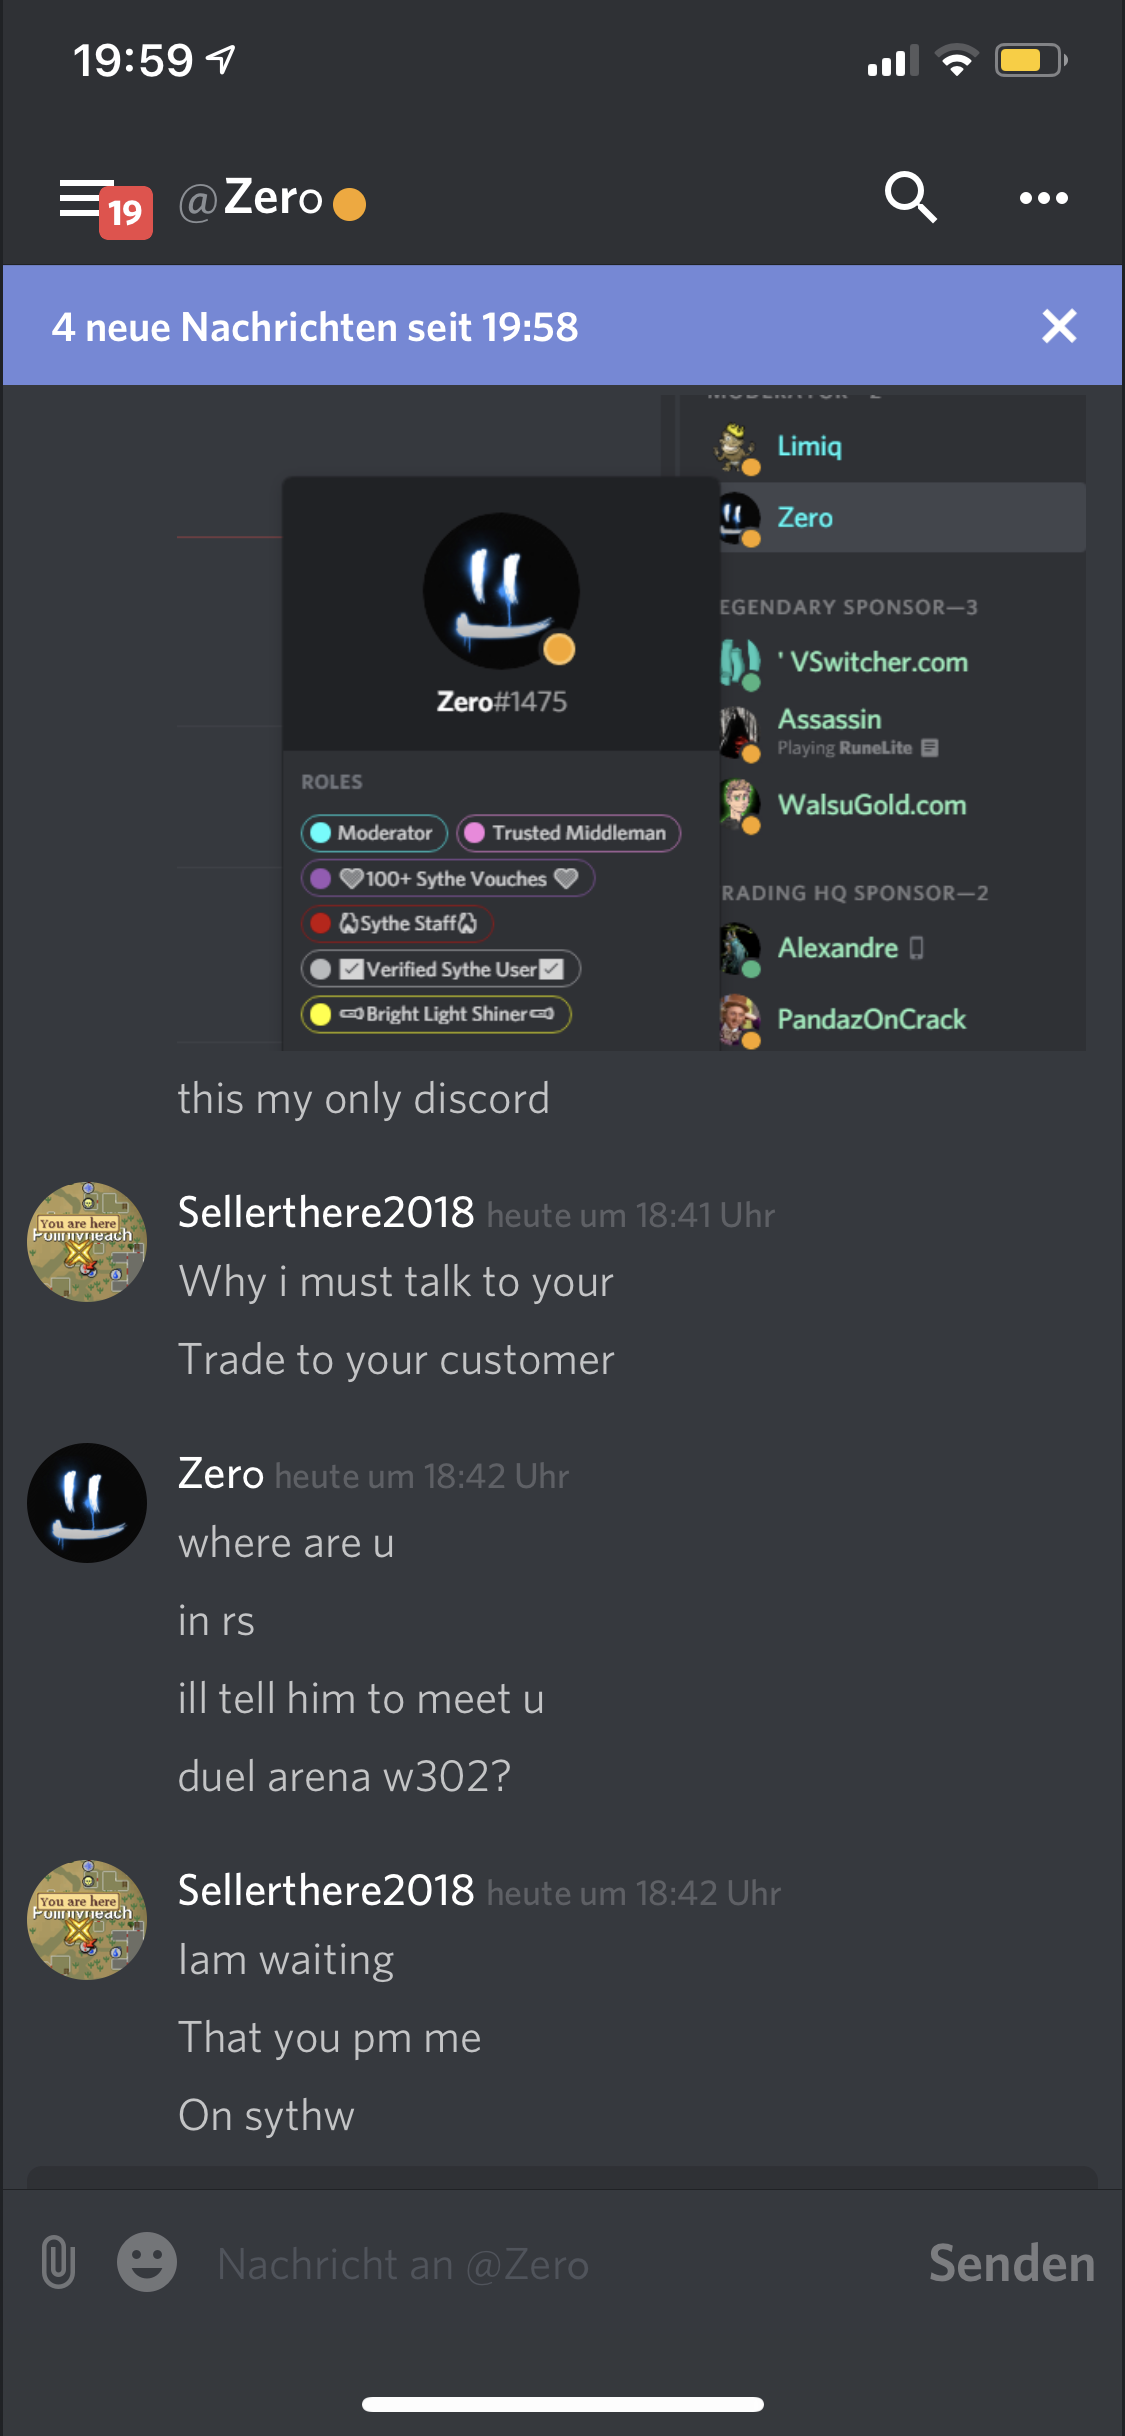This screenshot has width=1125, height=2436.
Task: Tap the iOS home indicator bar
Action: [563, 2404]
